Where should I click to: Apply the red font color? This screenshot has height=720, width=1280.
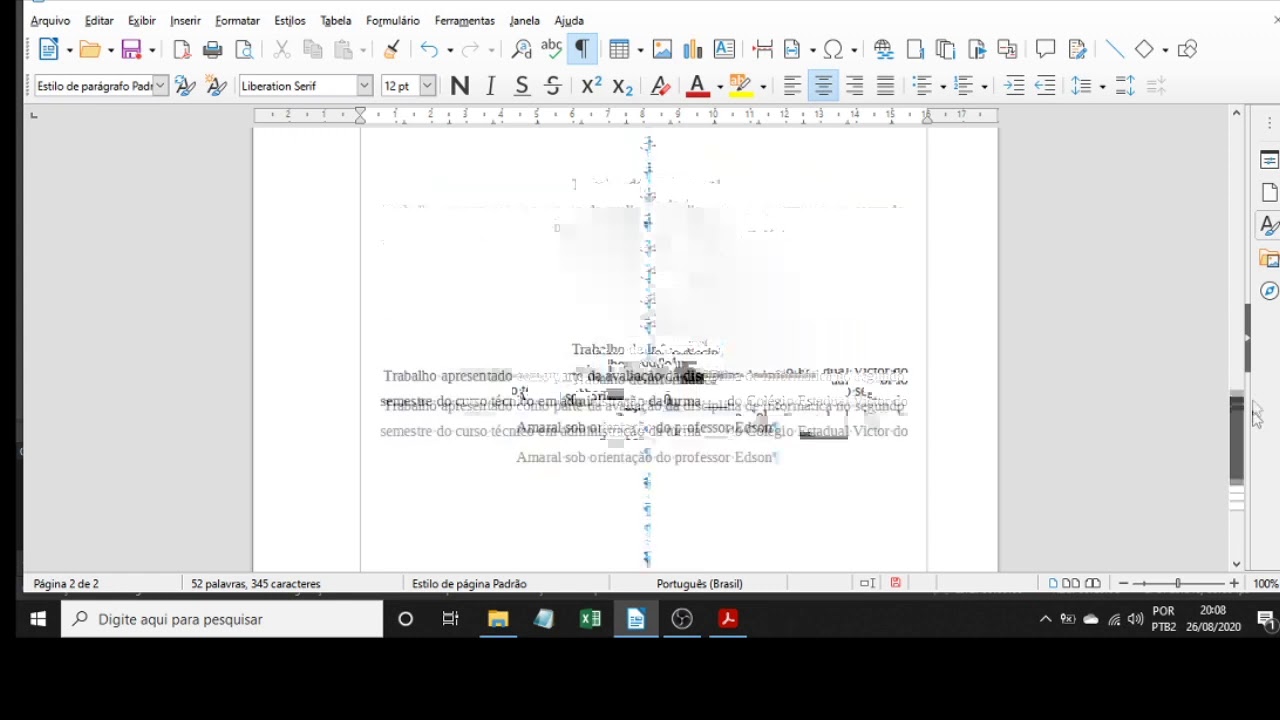tap(697, 86)
